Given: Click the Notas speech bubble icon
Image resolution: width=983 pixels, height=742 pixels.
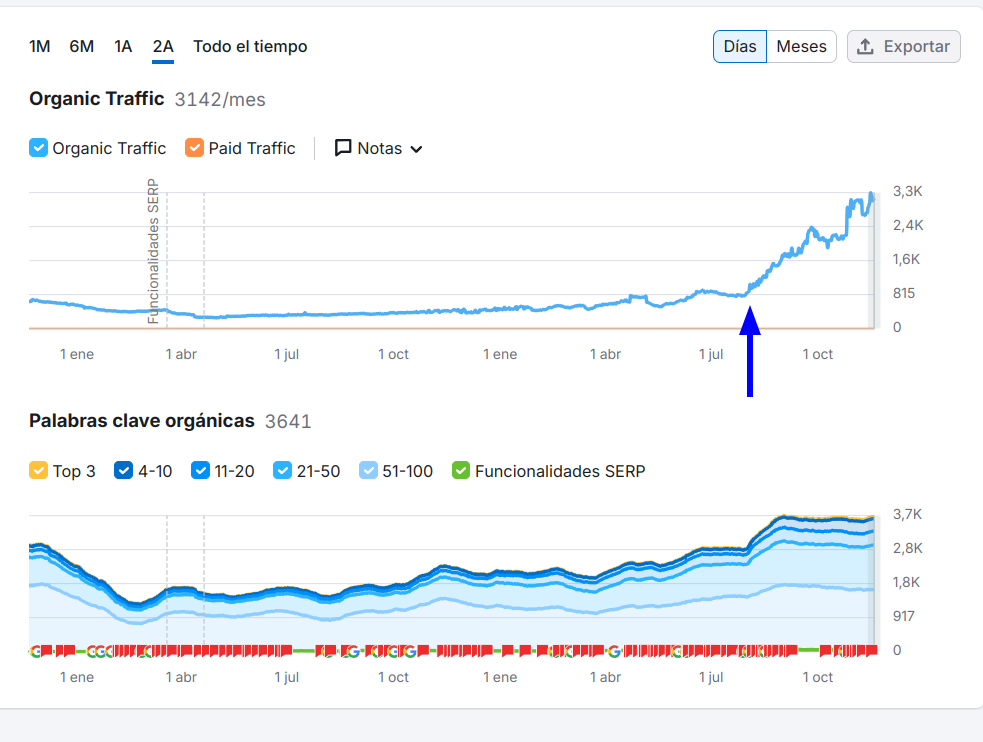Looking at the screenshot, I should [x=343, y=148].
